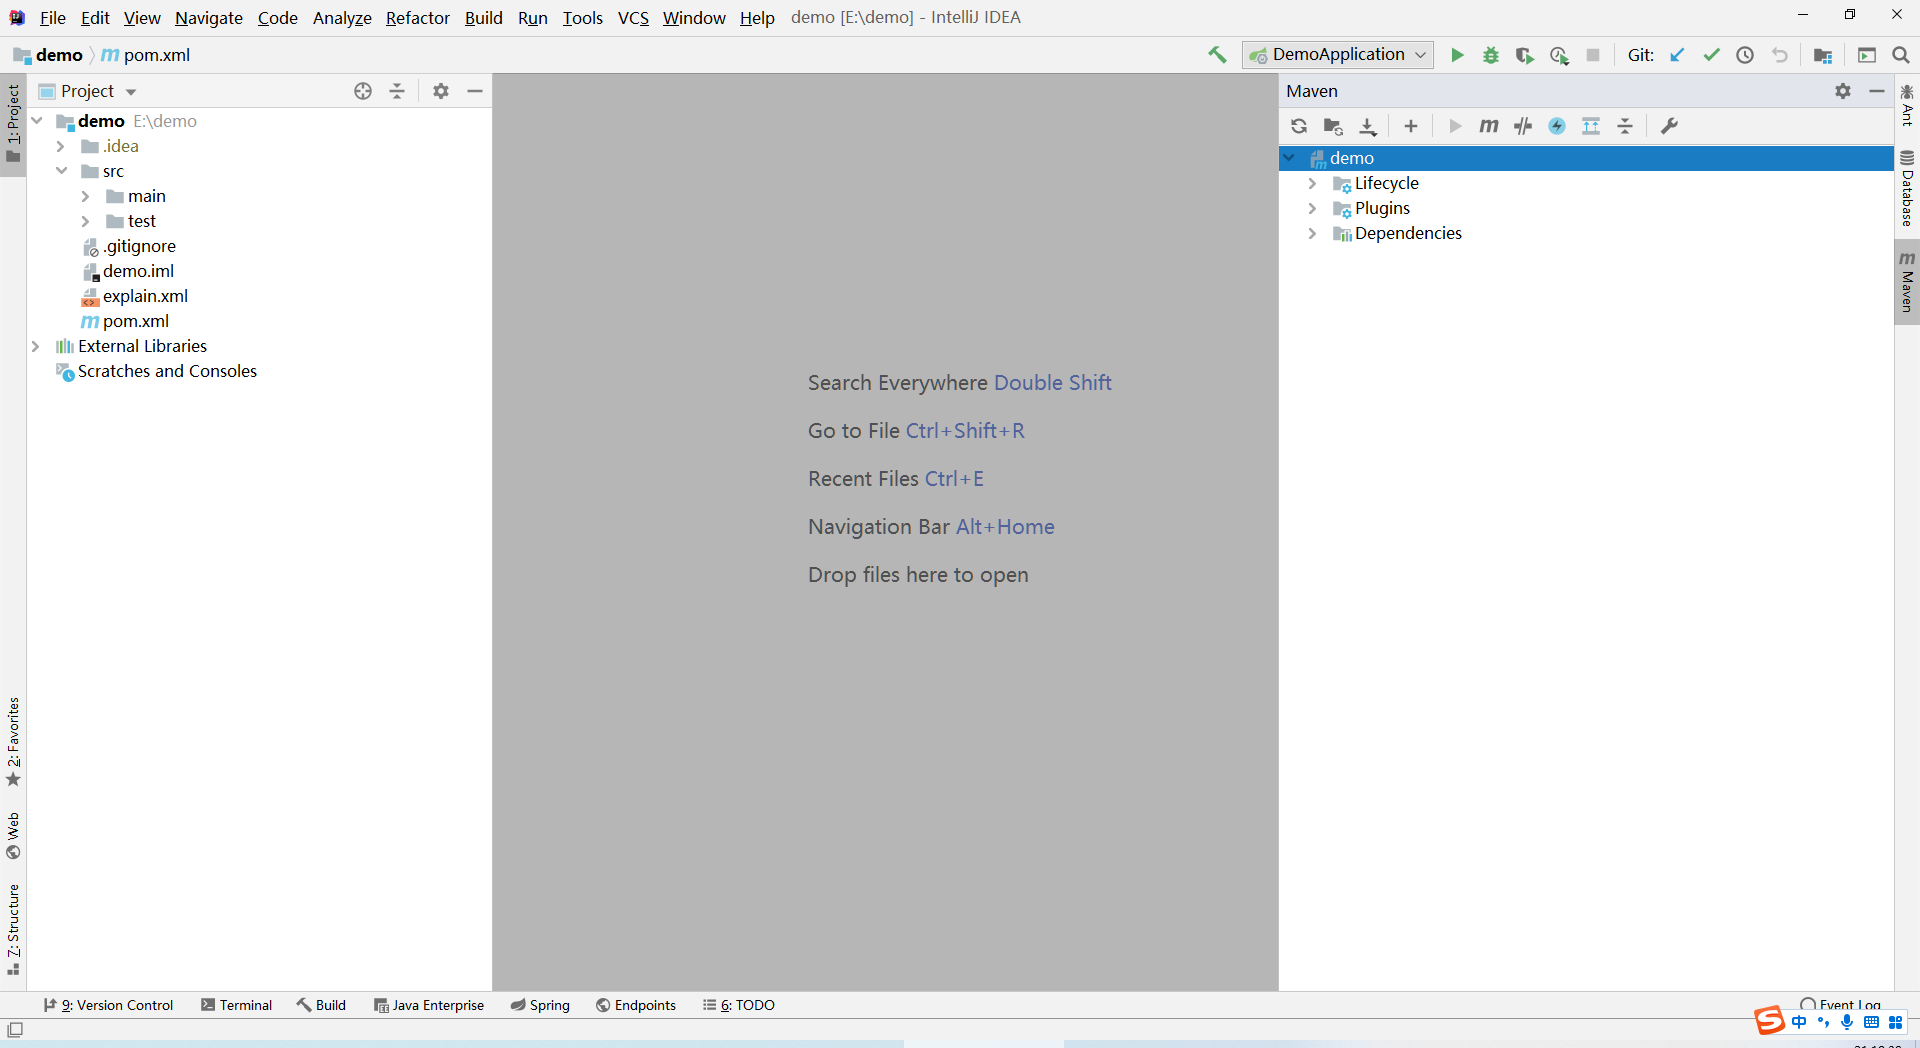1920x1048 pixels.
Task: Open the DemoApplication run configuration dropdown
Action: coord(1338,55)
